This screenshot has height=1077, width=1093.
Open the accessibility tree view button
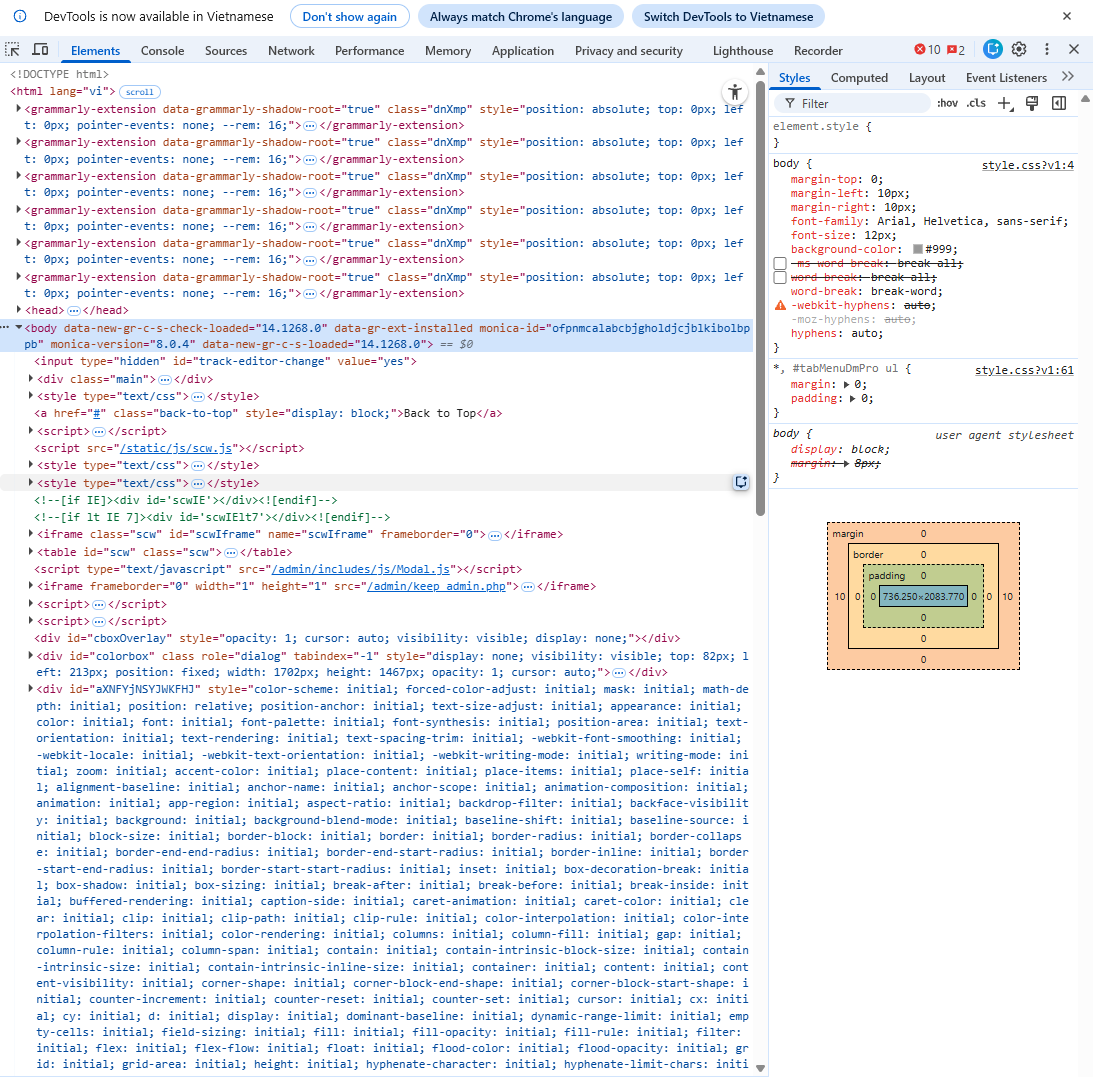[x=735, y=91]
